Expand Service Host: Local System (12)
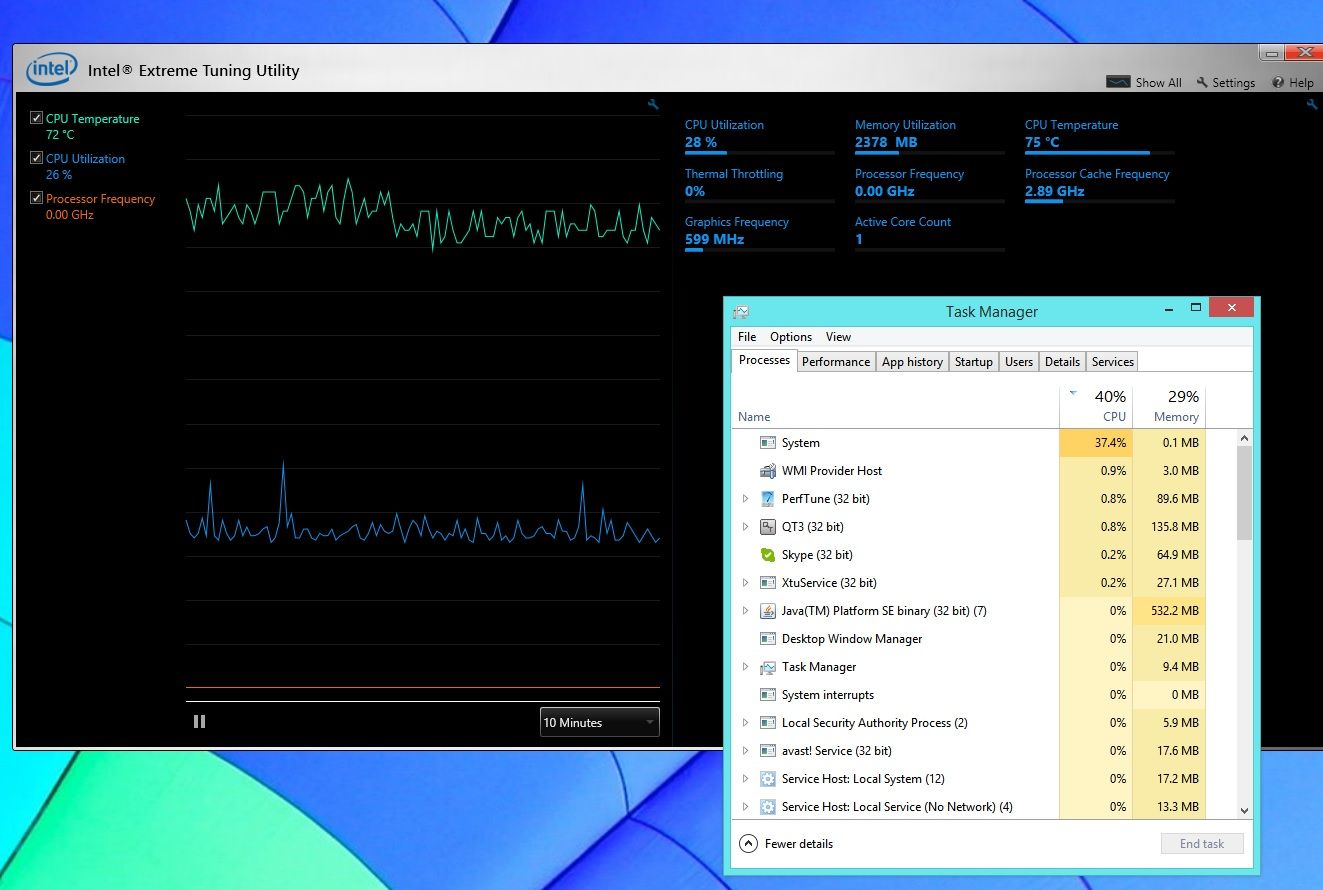Screen dimensions: 1323x890 745,778
